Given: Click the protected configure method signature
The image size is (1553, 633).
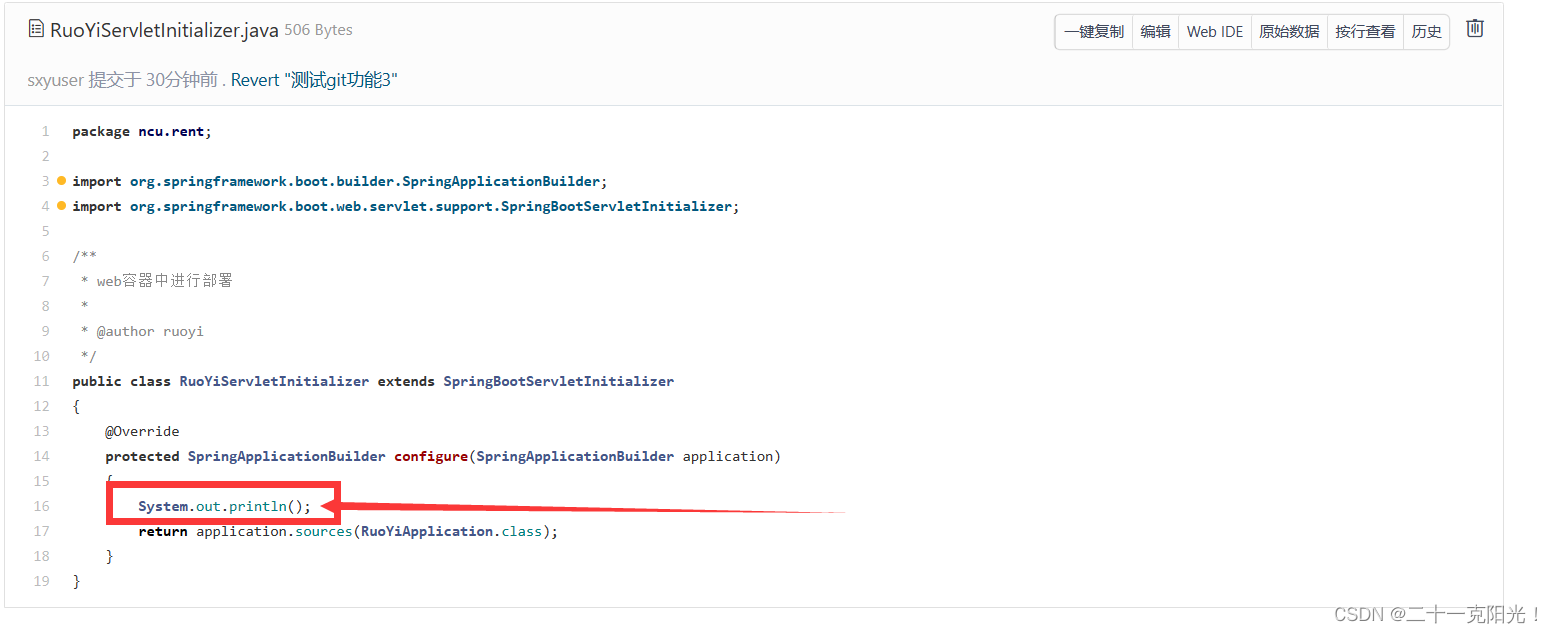Looking at the screenshot, I should point(443,456).
